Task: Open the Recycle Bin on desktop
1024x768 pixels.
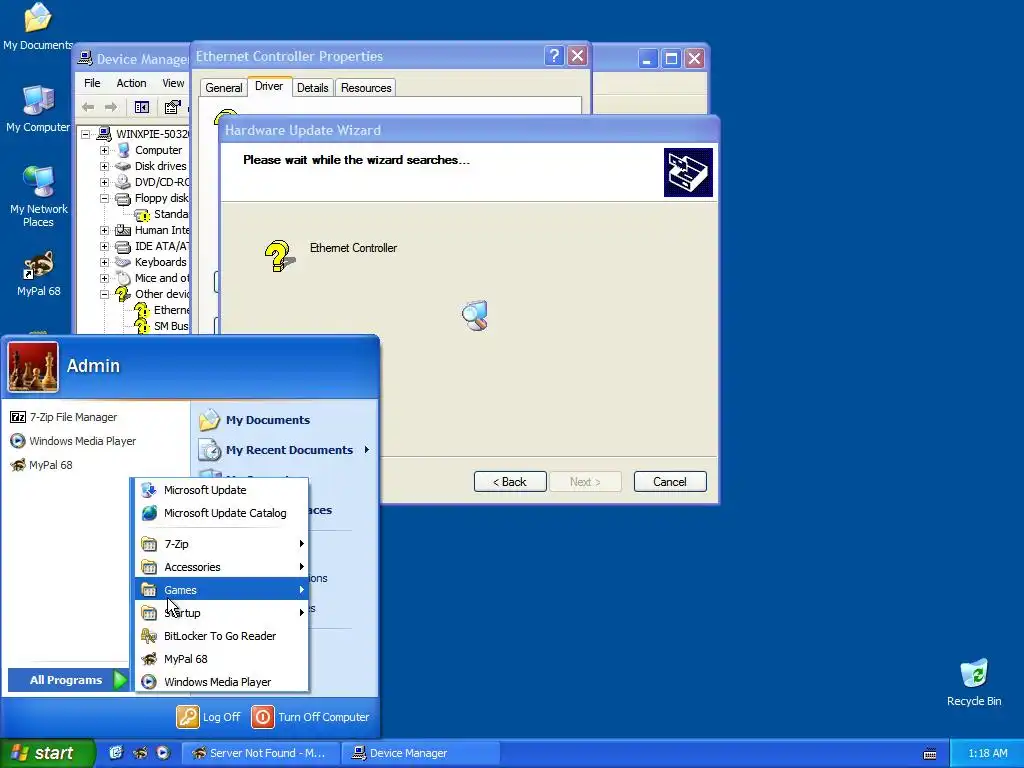Action: [974, 682]
